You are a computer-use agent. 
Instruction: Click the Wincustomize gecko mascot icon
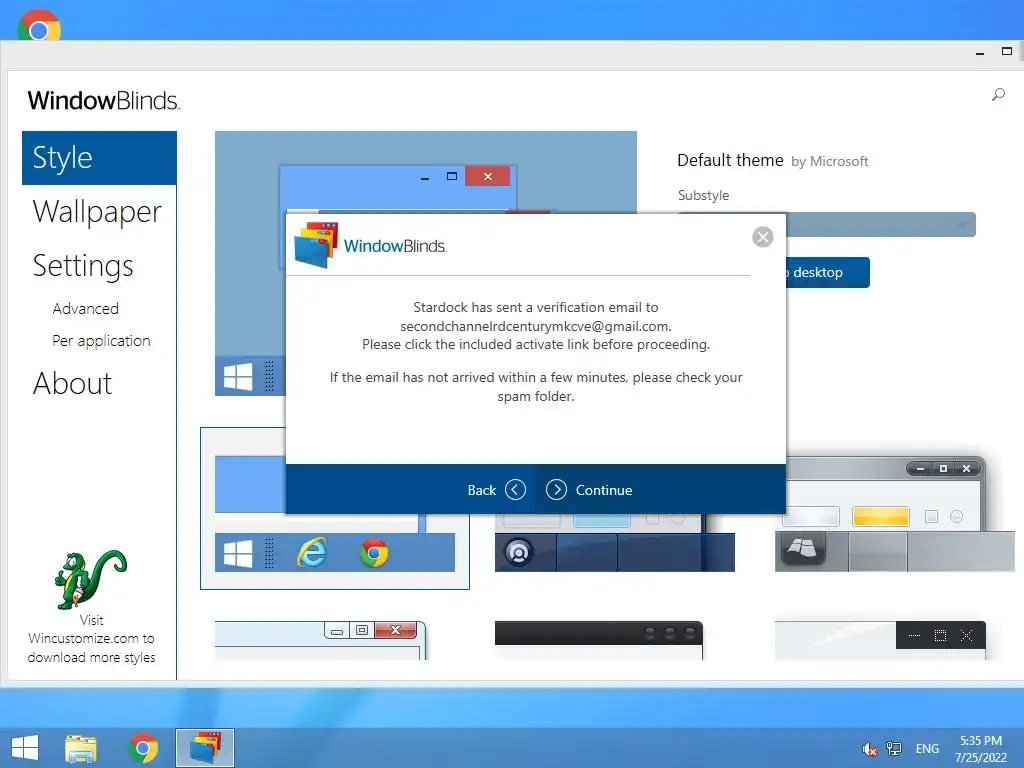point(91,579)
